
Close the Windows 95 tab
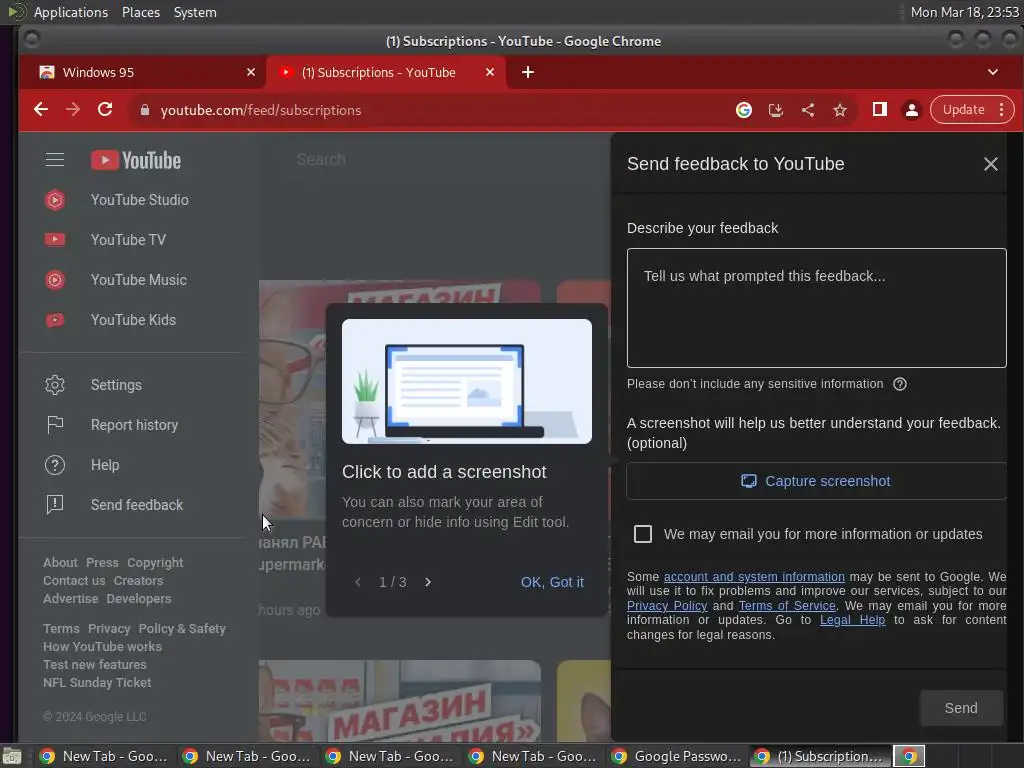(251, 72)
